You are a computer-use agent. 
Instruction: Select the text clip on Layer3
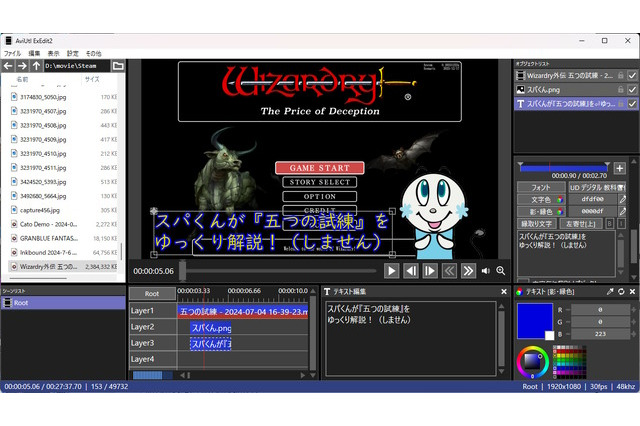pos(211,344)
